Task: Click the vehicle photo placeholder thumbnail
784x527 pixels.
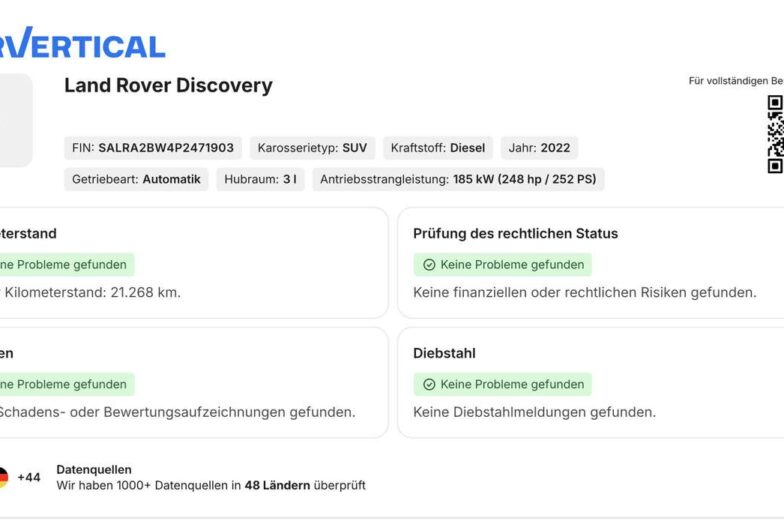Action: point(16,120)
